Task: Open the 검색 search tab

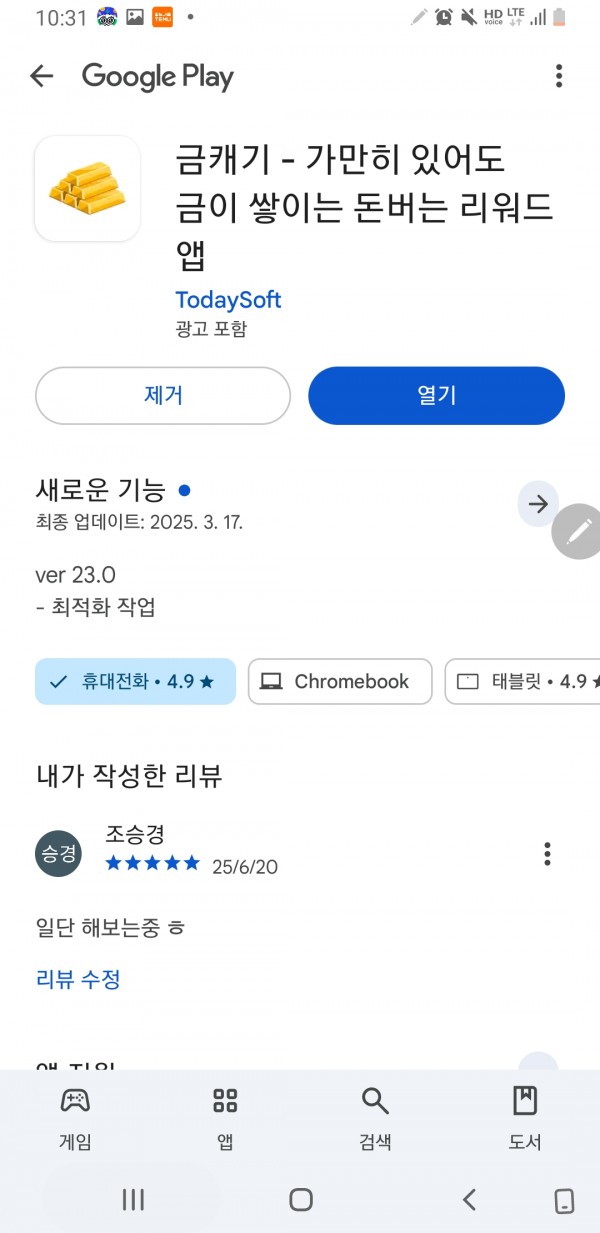Action: [375, 1118]
